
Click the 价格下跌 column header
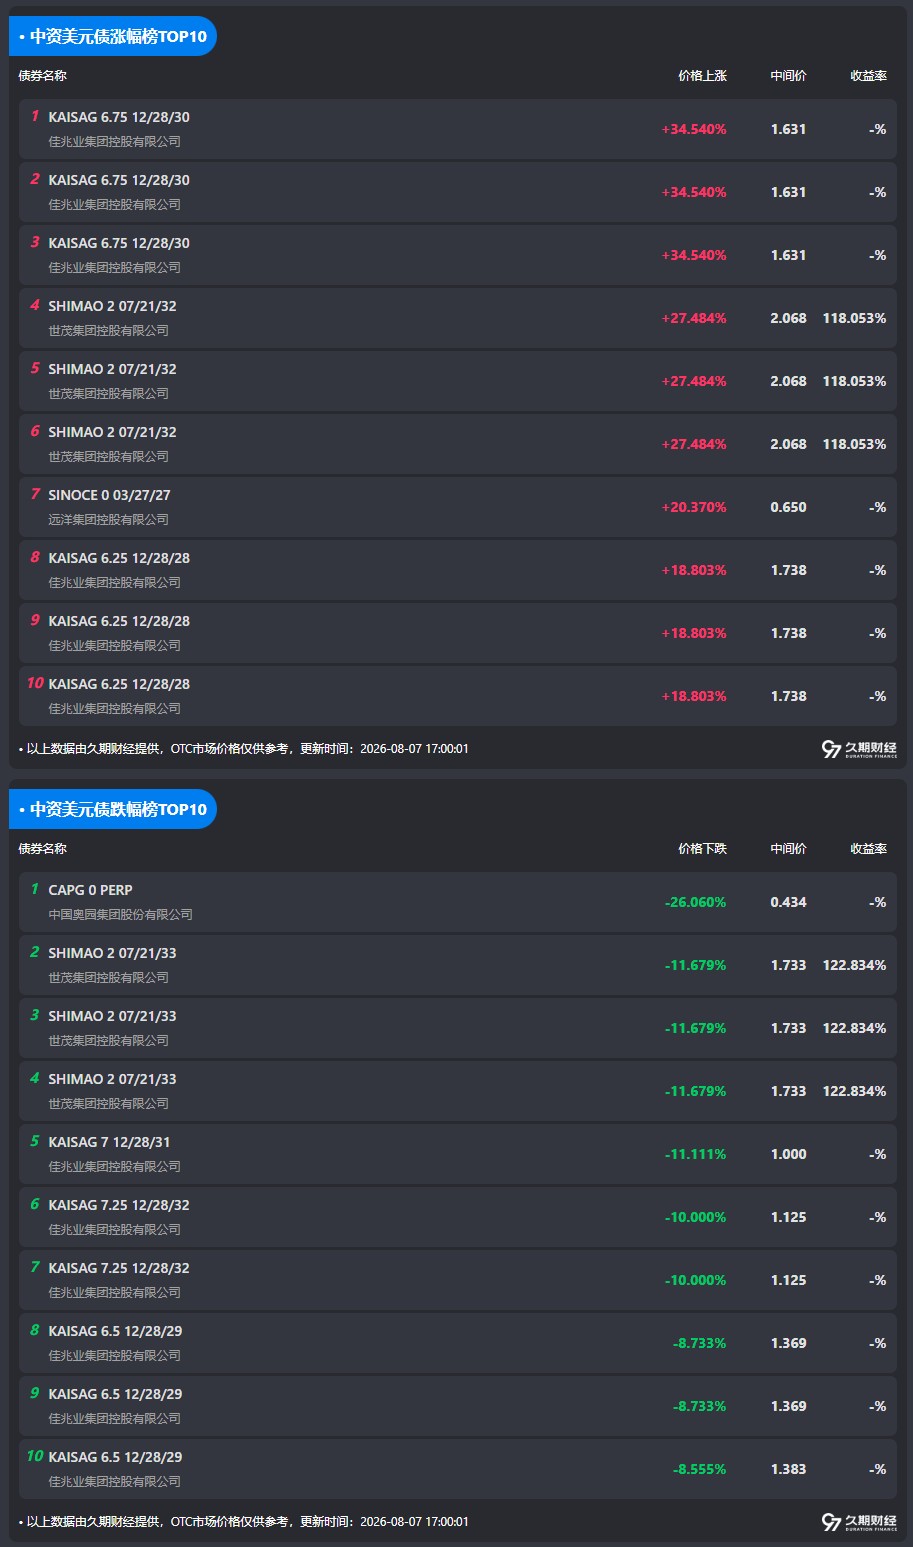click(x=702, y=849)
